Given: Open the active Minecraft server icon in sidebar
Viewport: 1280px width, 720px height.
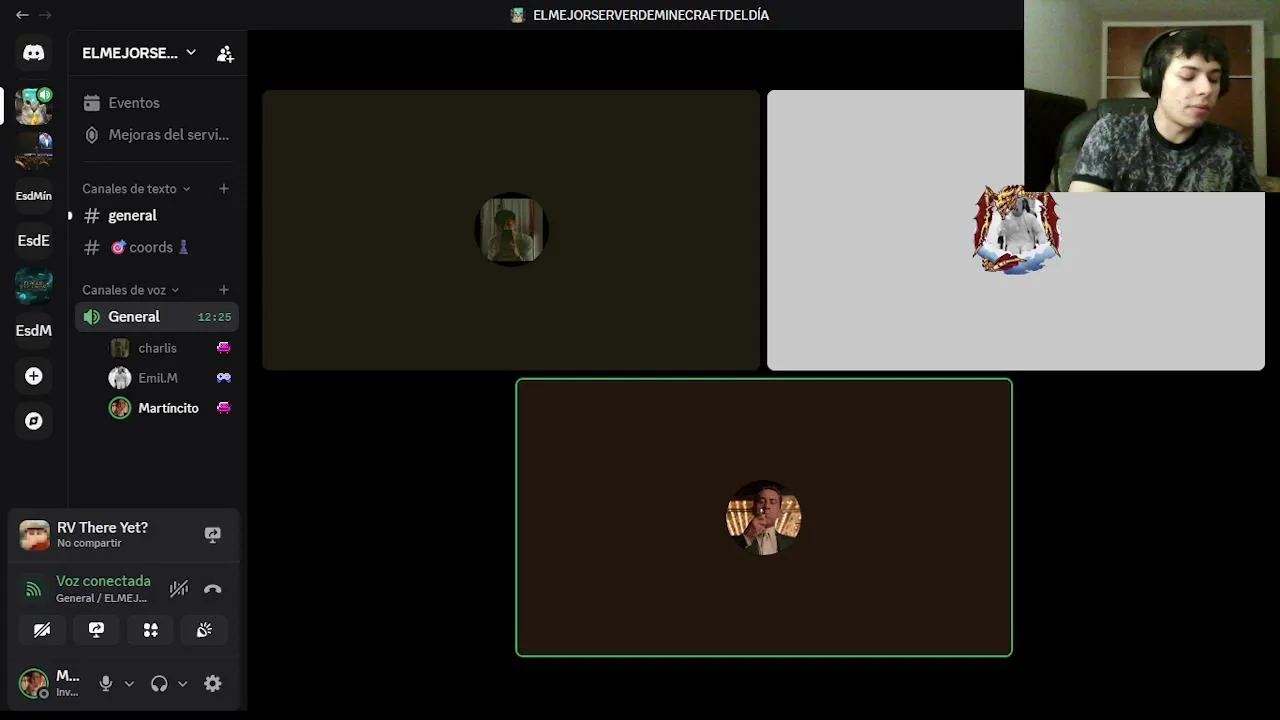Looking at the screenshot, I should pos(33,105).
